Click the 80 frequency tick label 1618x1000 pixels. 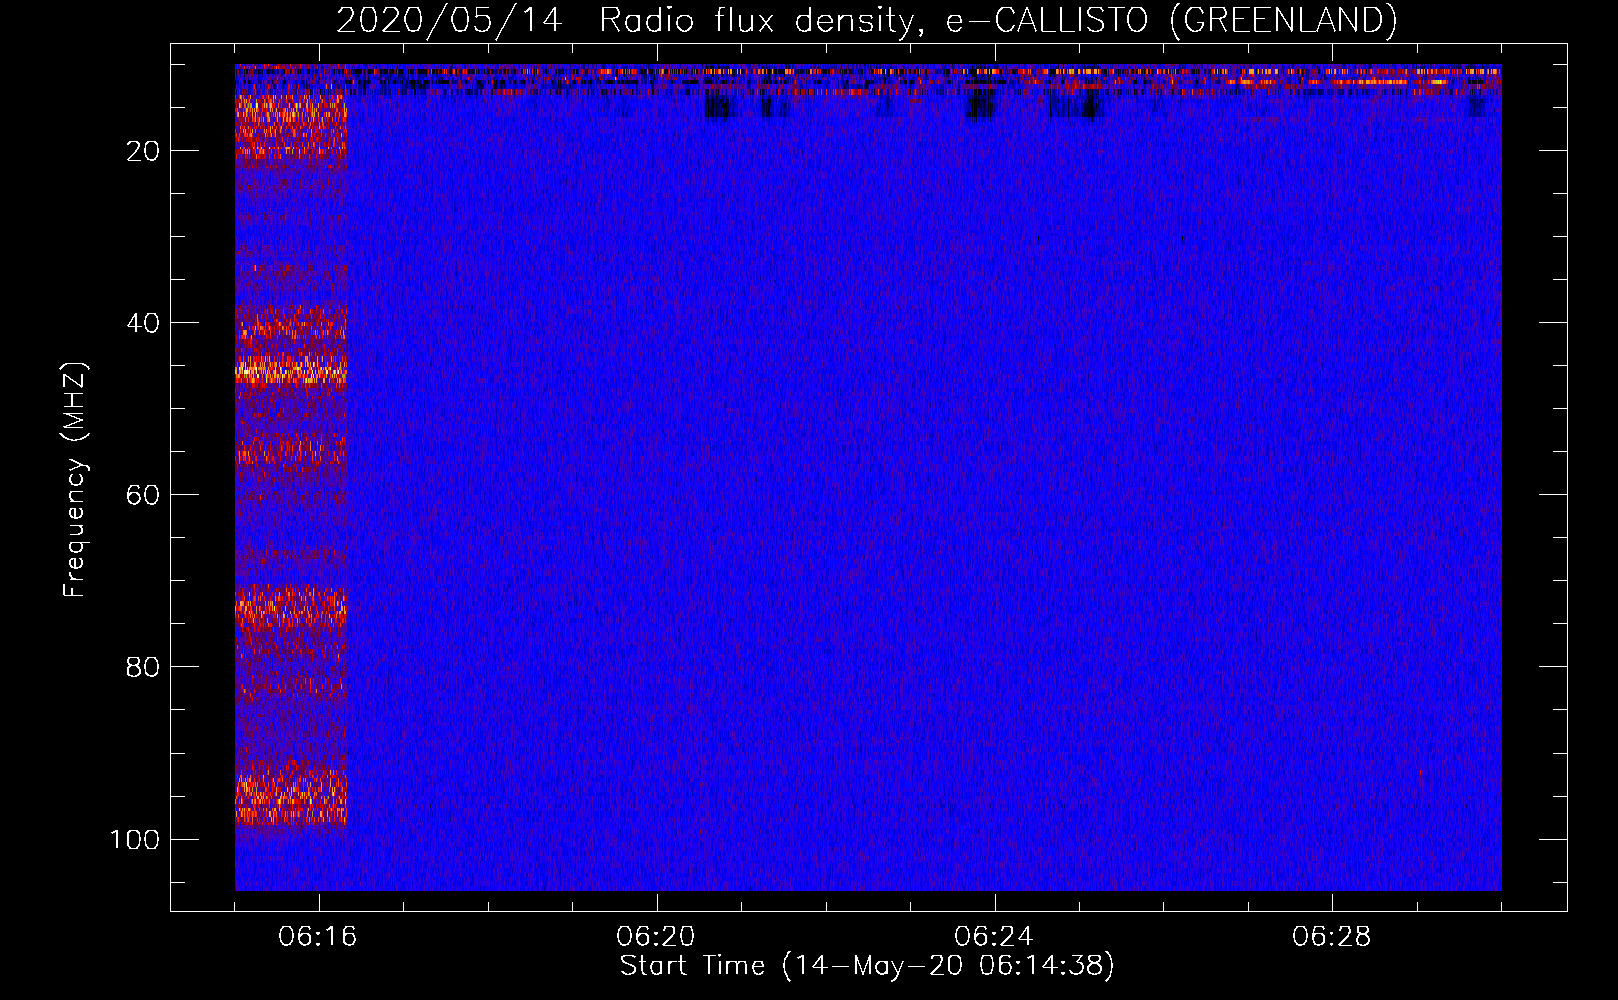click(143, 667)
